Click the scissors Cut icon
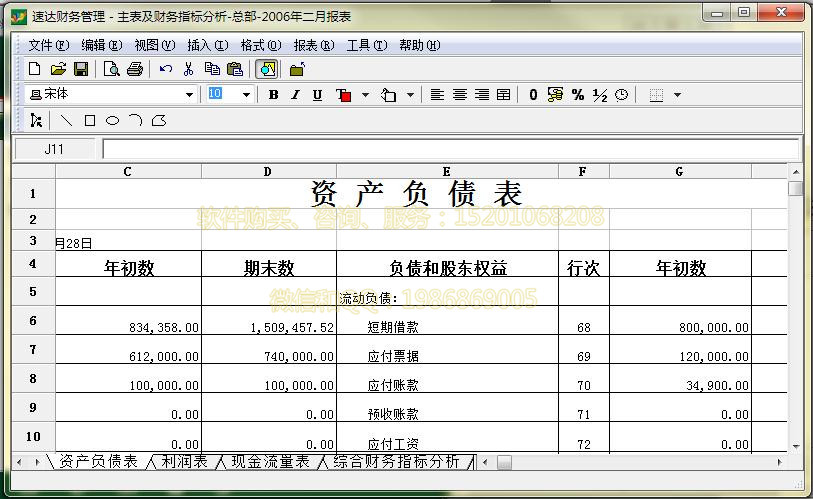 188,69
